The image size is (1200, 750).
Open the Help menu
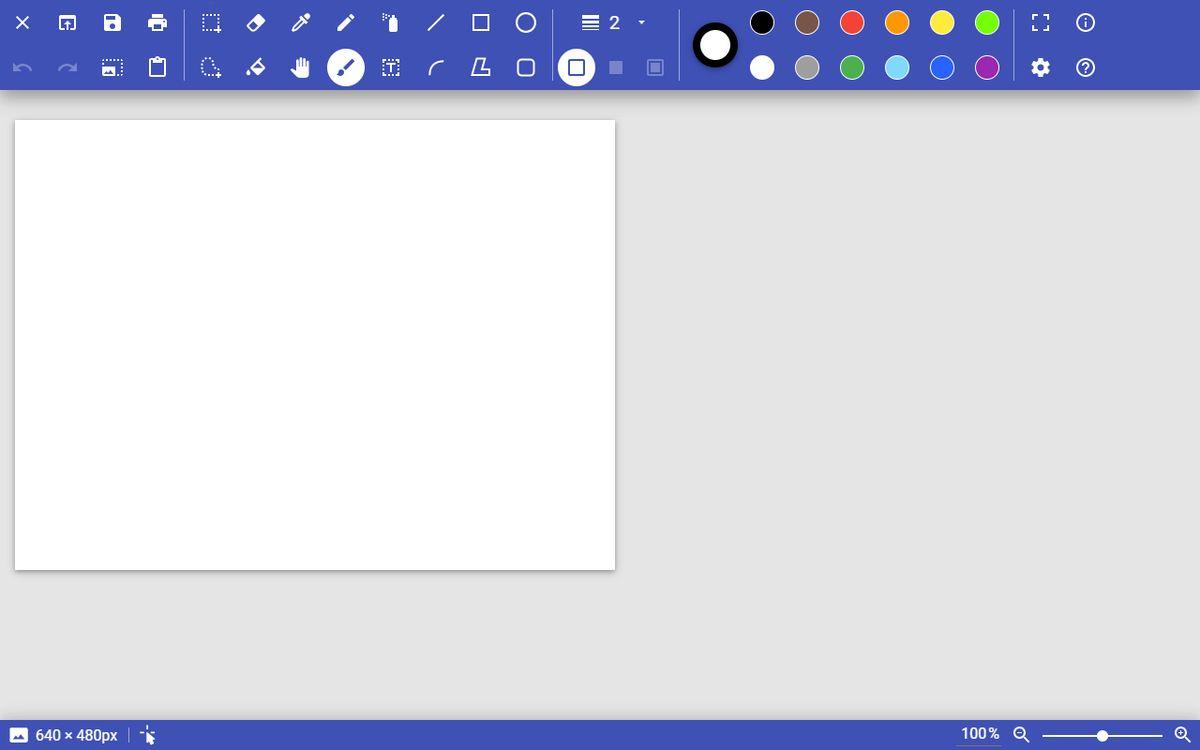tap(1086, 68)
